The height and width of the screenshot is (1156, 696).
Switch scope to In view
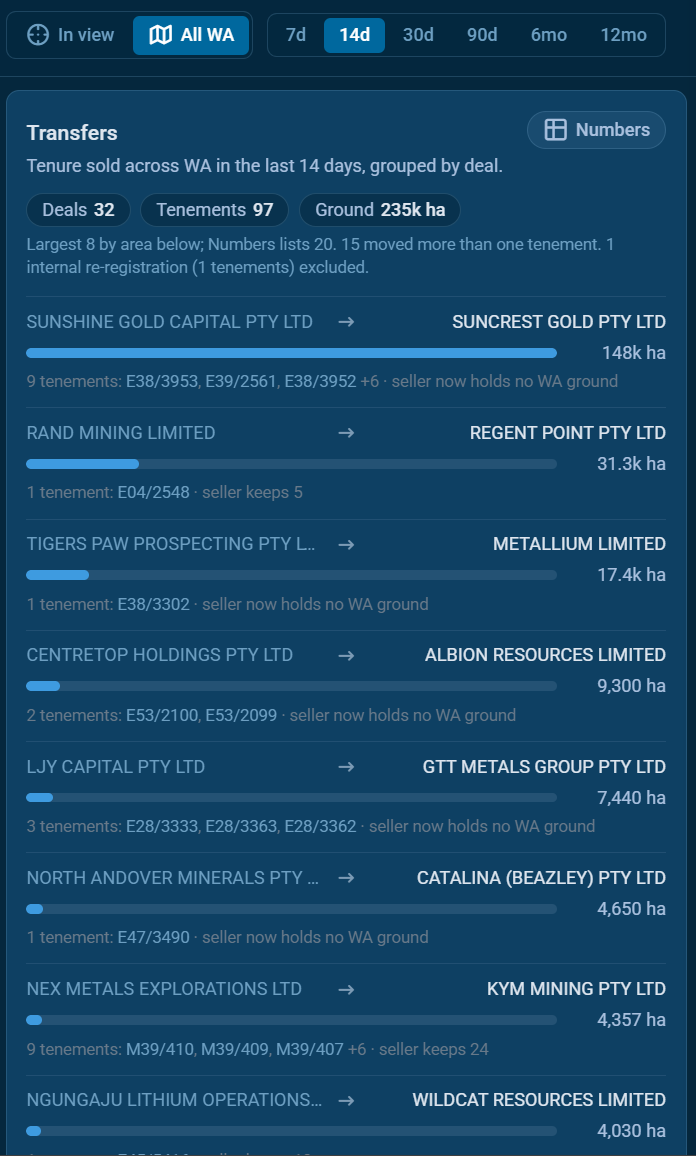71,35
